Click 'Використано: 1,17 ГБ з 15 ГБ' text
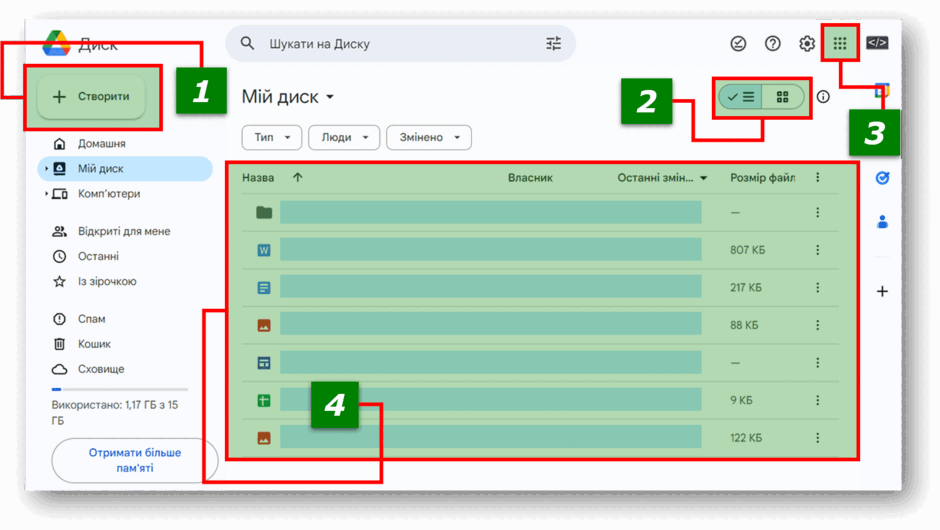 [115, 412]
